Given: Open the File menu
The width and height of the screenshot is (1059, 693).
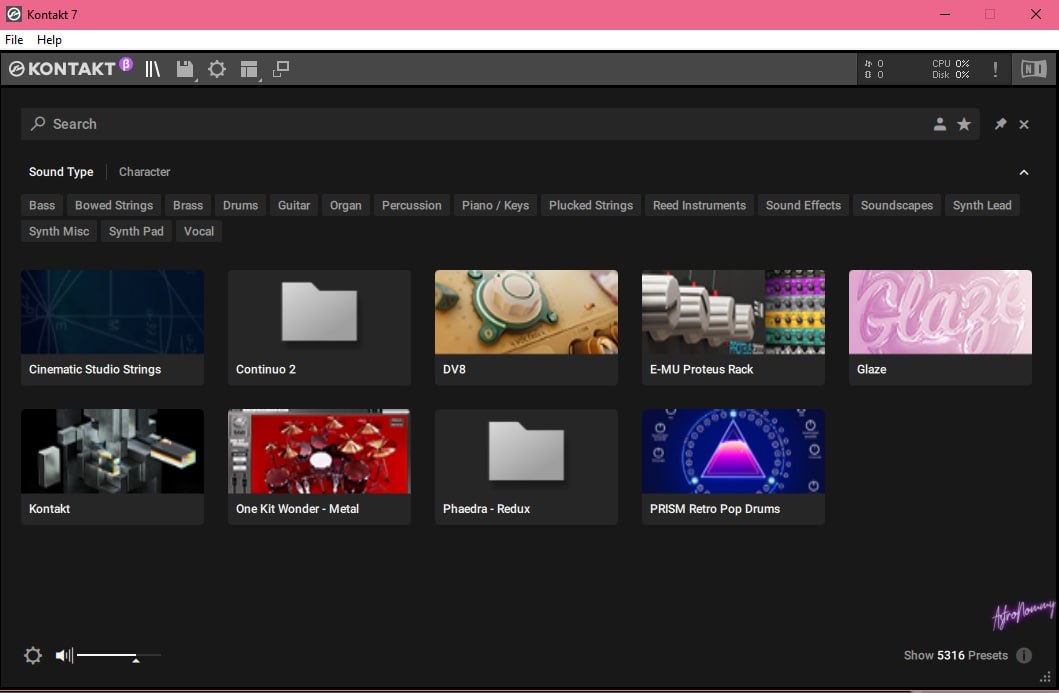Looking at the screenshot, I should click(14, 40).
